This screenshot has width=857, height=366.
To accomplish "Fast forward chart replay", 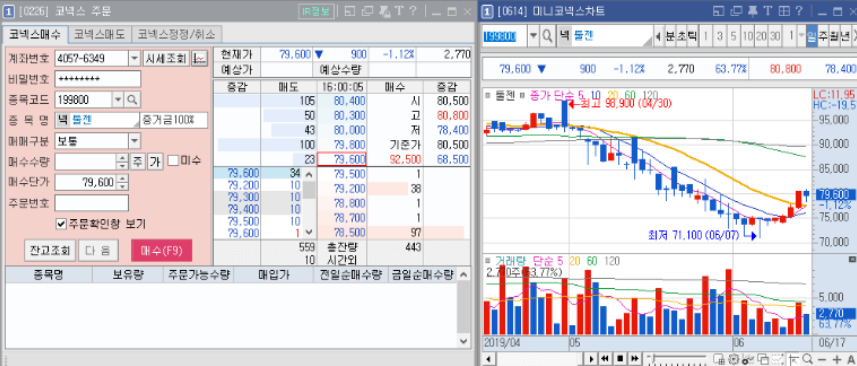I will click(635, 358).
